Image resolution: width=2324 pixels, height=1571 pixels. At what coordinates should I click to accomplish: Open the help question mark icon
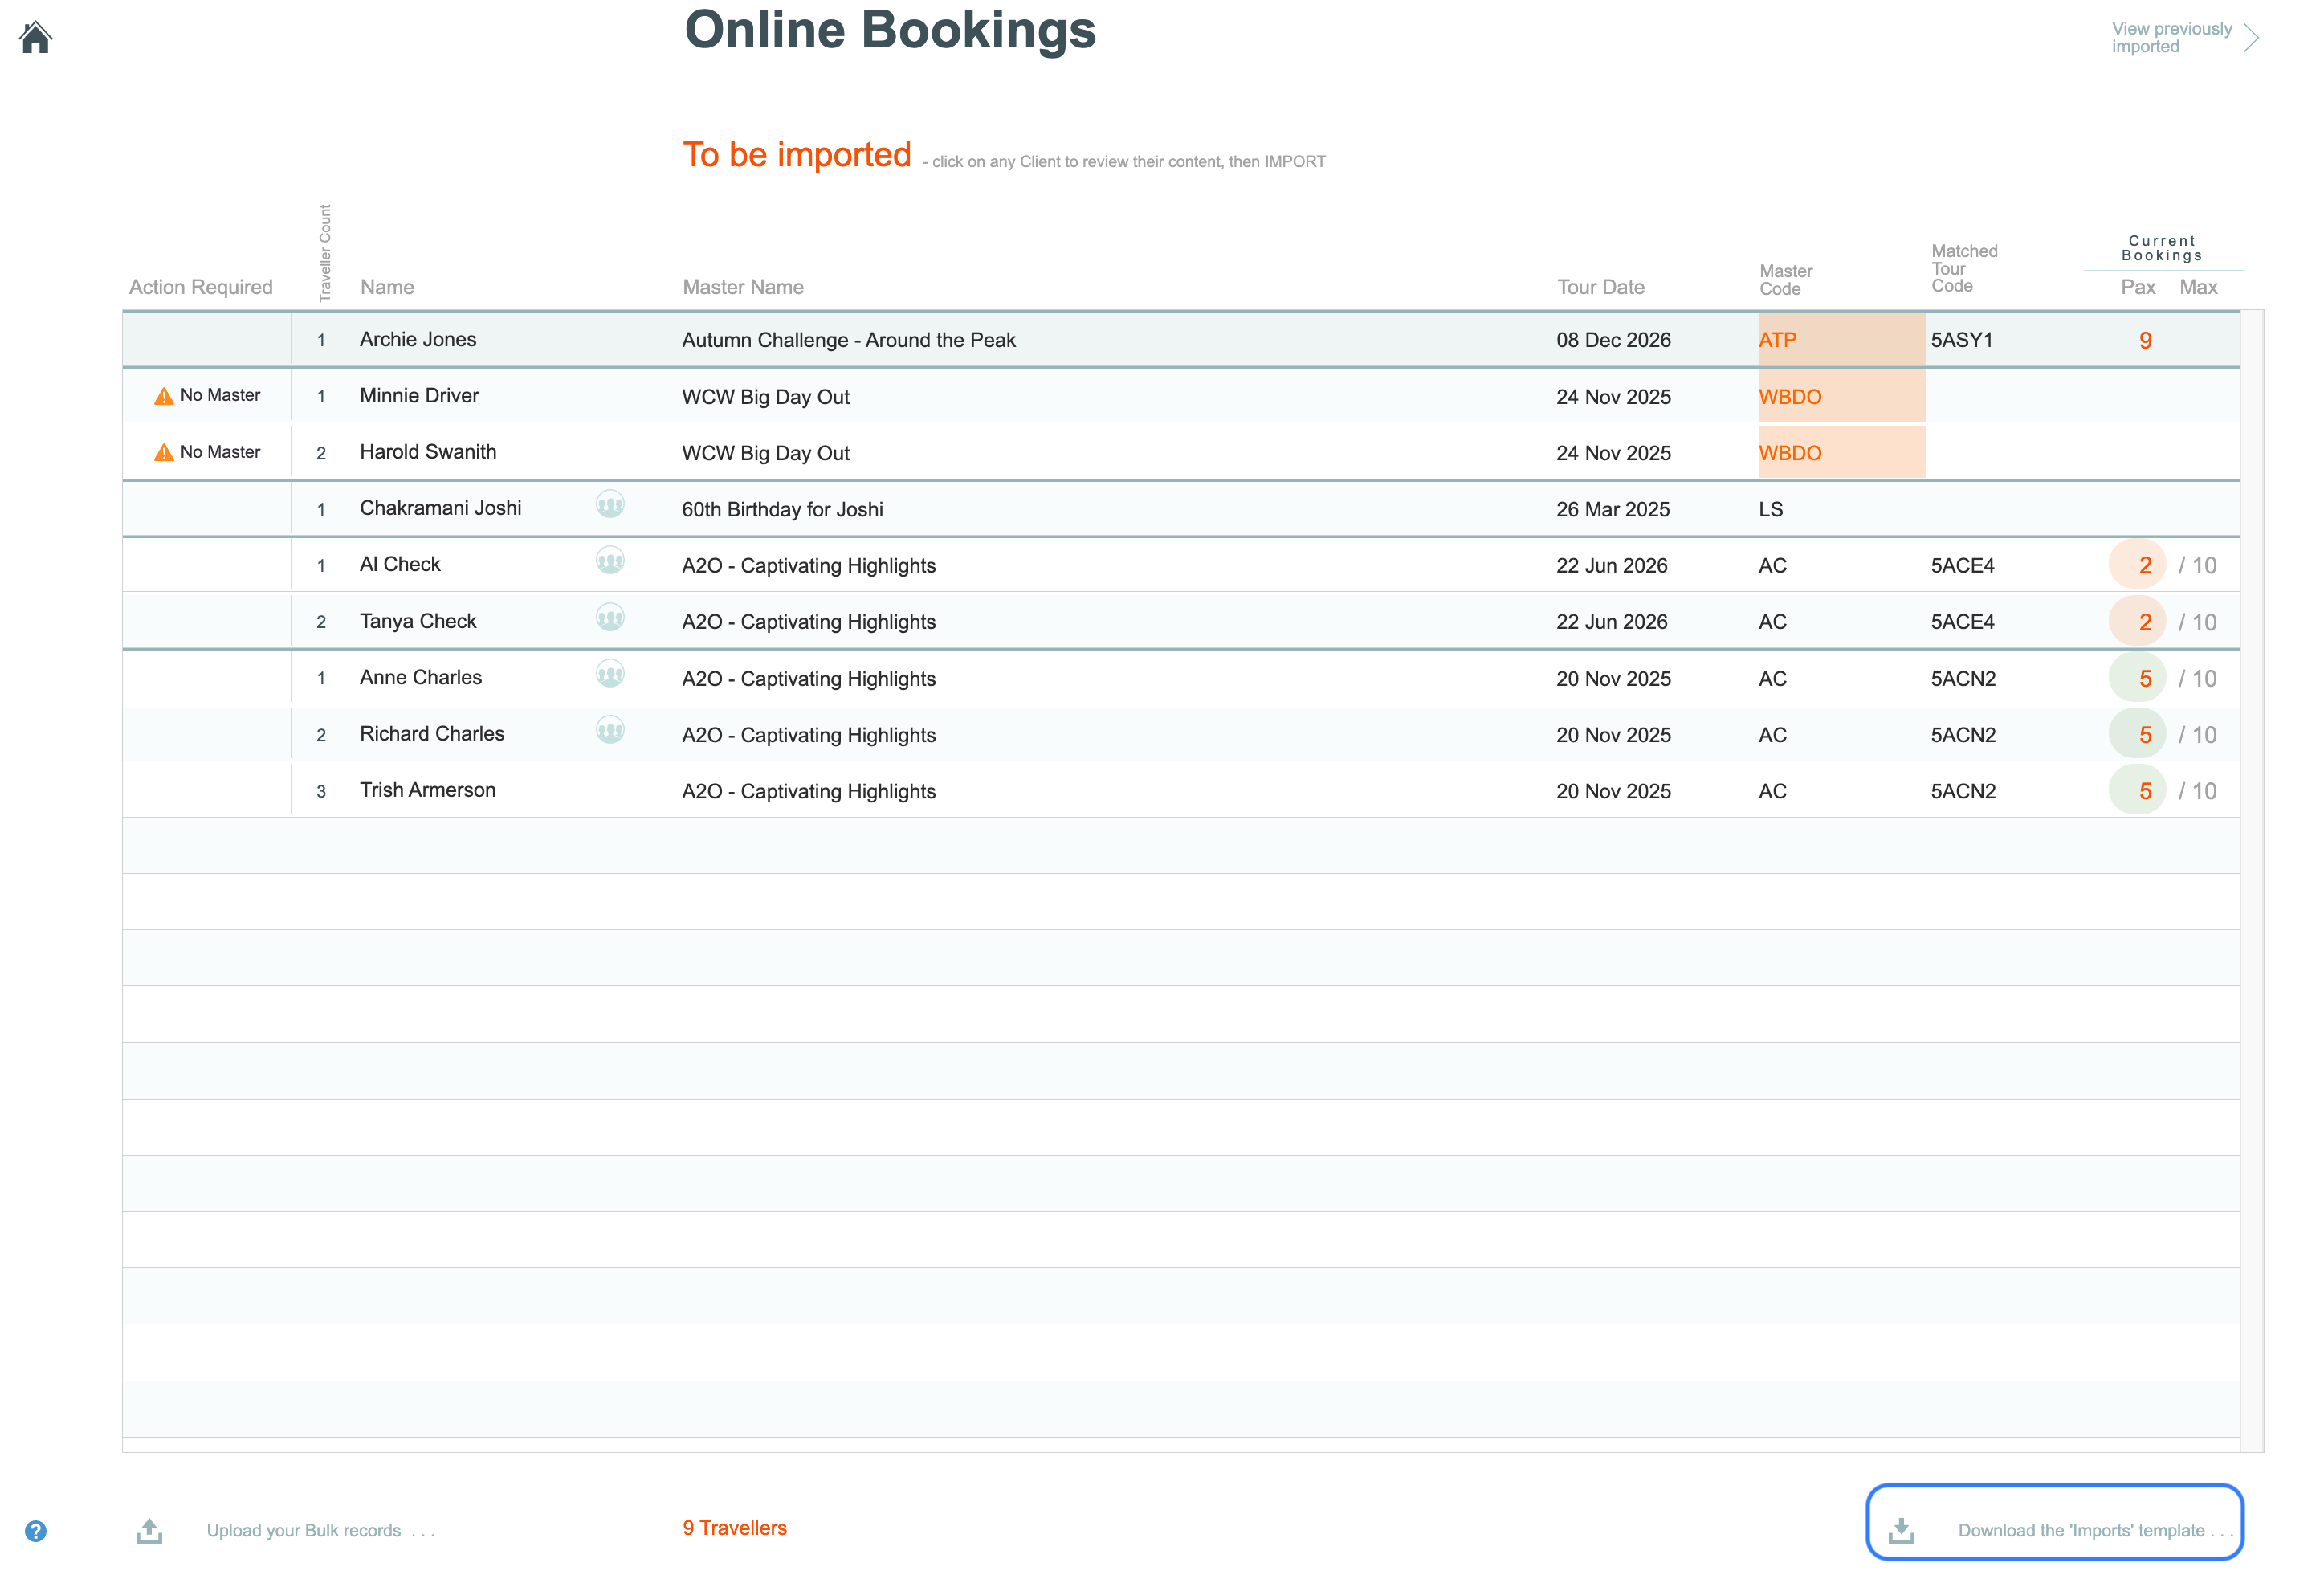tap(36, 1530)
